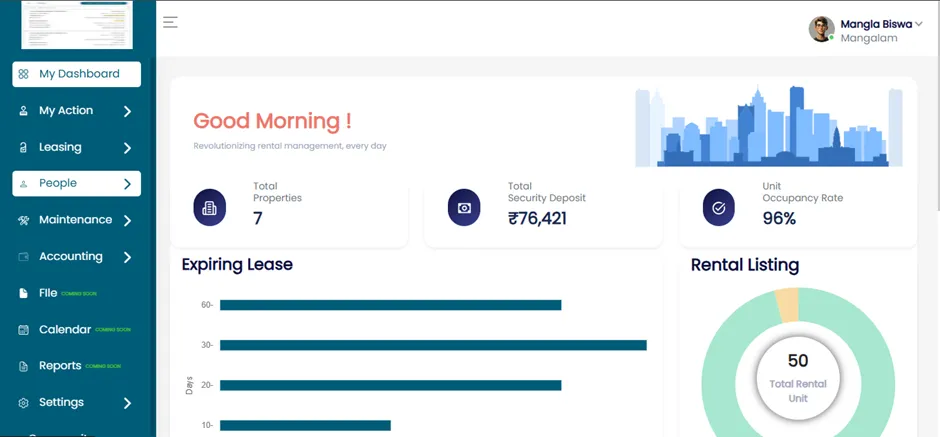Select the People menu label
The height and width of the screenshot is (437, 940).
(58, 183)
